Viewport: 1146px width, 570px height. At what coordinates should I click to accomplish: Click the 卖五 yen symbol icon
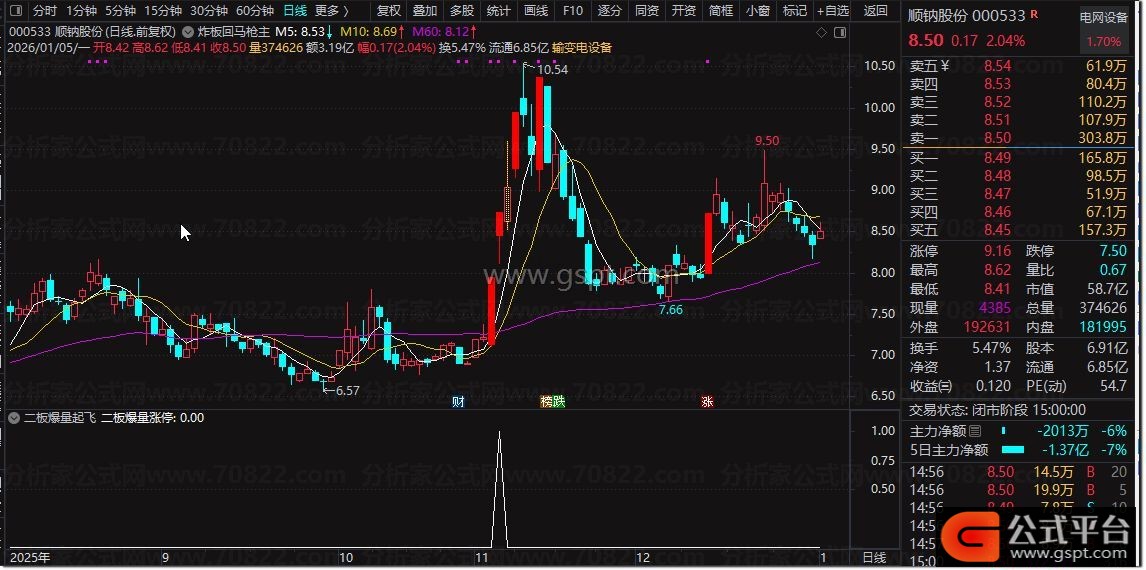click(946, 67)
